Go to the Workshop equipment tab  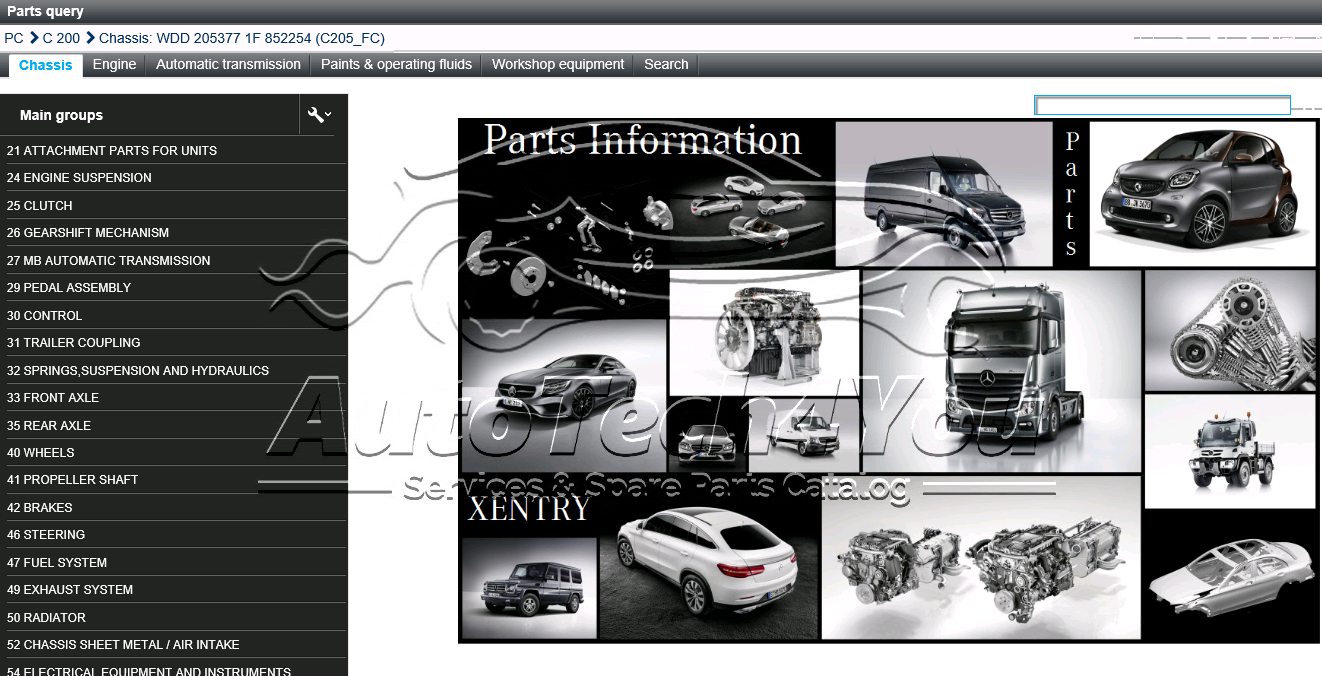click(x=558, y=64)
